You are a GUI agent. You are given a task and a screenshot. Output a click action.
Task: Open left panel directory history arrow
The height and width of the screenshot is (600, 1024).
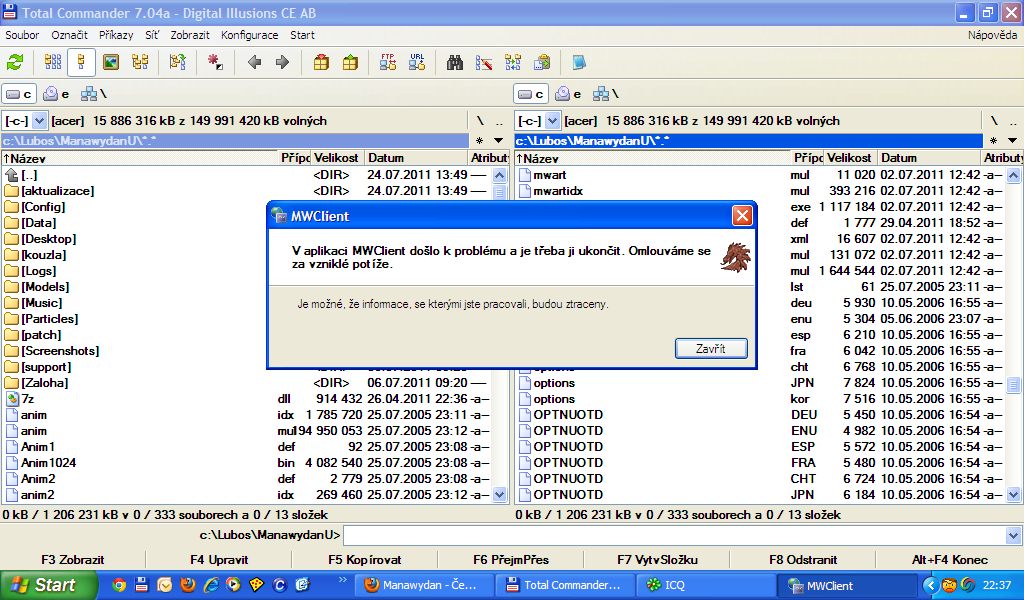(x=499, y=140)
